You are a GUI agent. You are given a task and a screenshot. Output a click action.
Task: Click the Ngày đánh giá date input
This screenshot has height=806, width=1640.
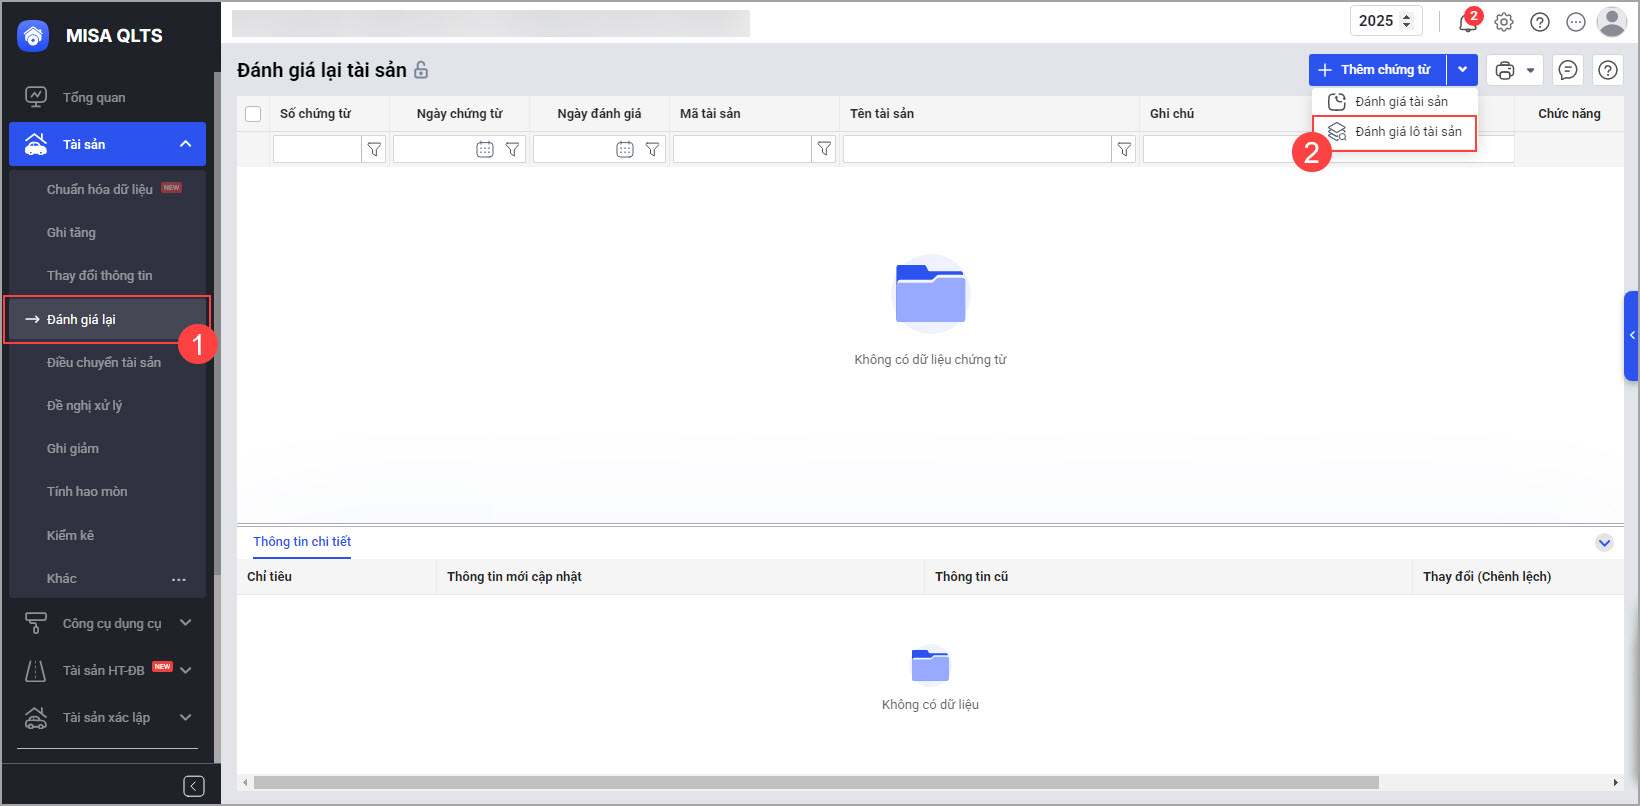coord(574,149)
